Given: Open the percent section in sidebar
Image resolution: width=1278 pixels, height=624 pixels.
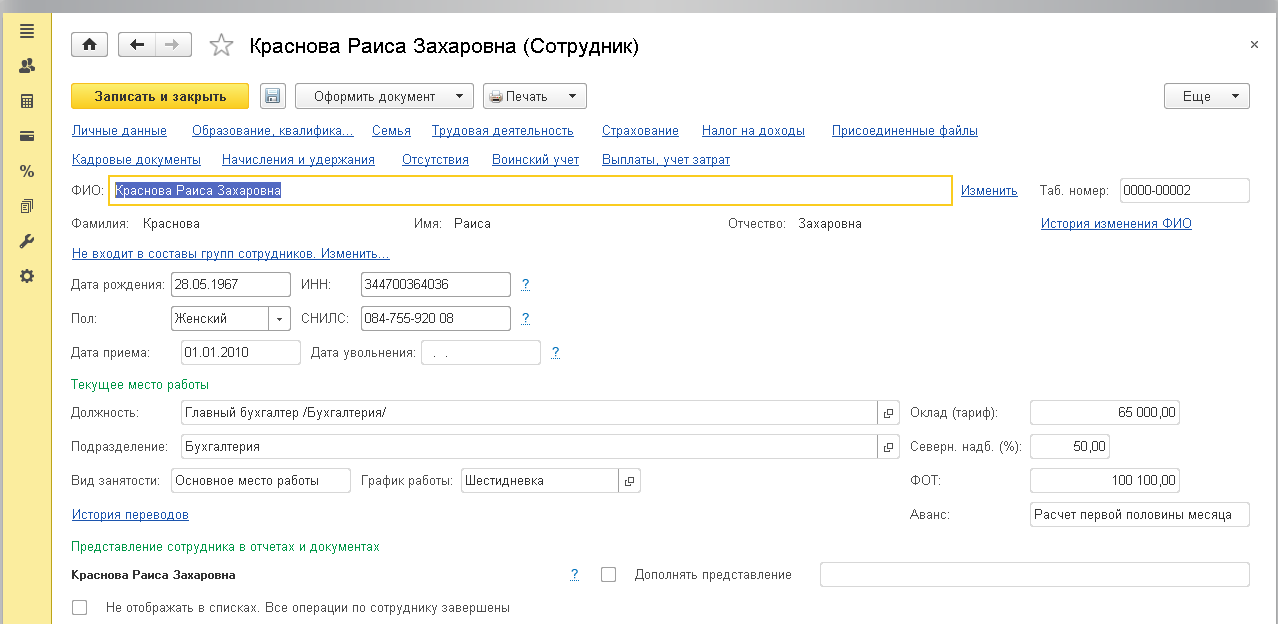Looking at the screenshot, I should tap(27, 171).
